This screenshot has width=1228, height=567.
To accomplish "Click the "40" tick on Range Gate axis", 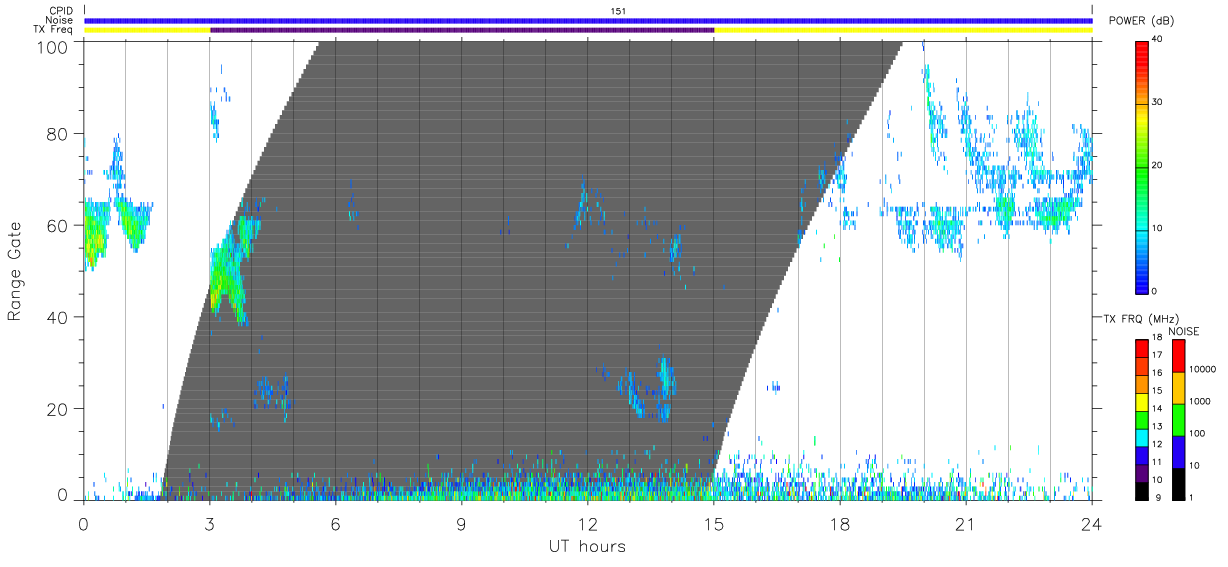I will coord(56,317).
